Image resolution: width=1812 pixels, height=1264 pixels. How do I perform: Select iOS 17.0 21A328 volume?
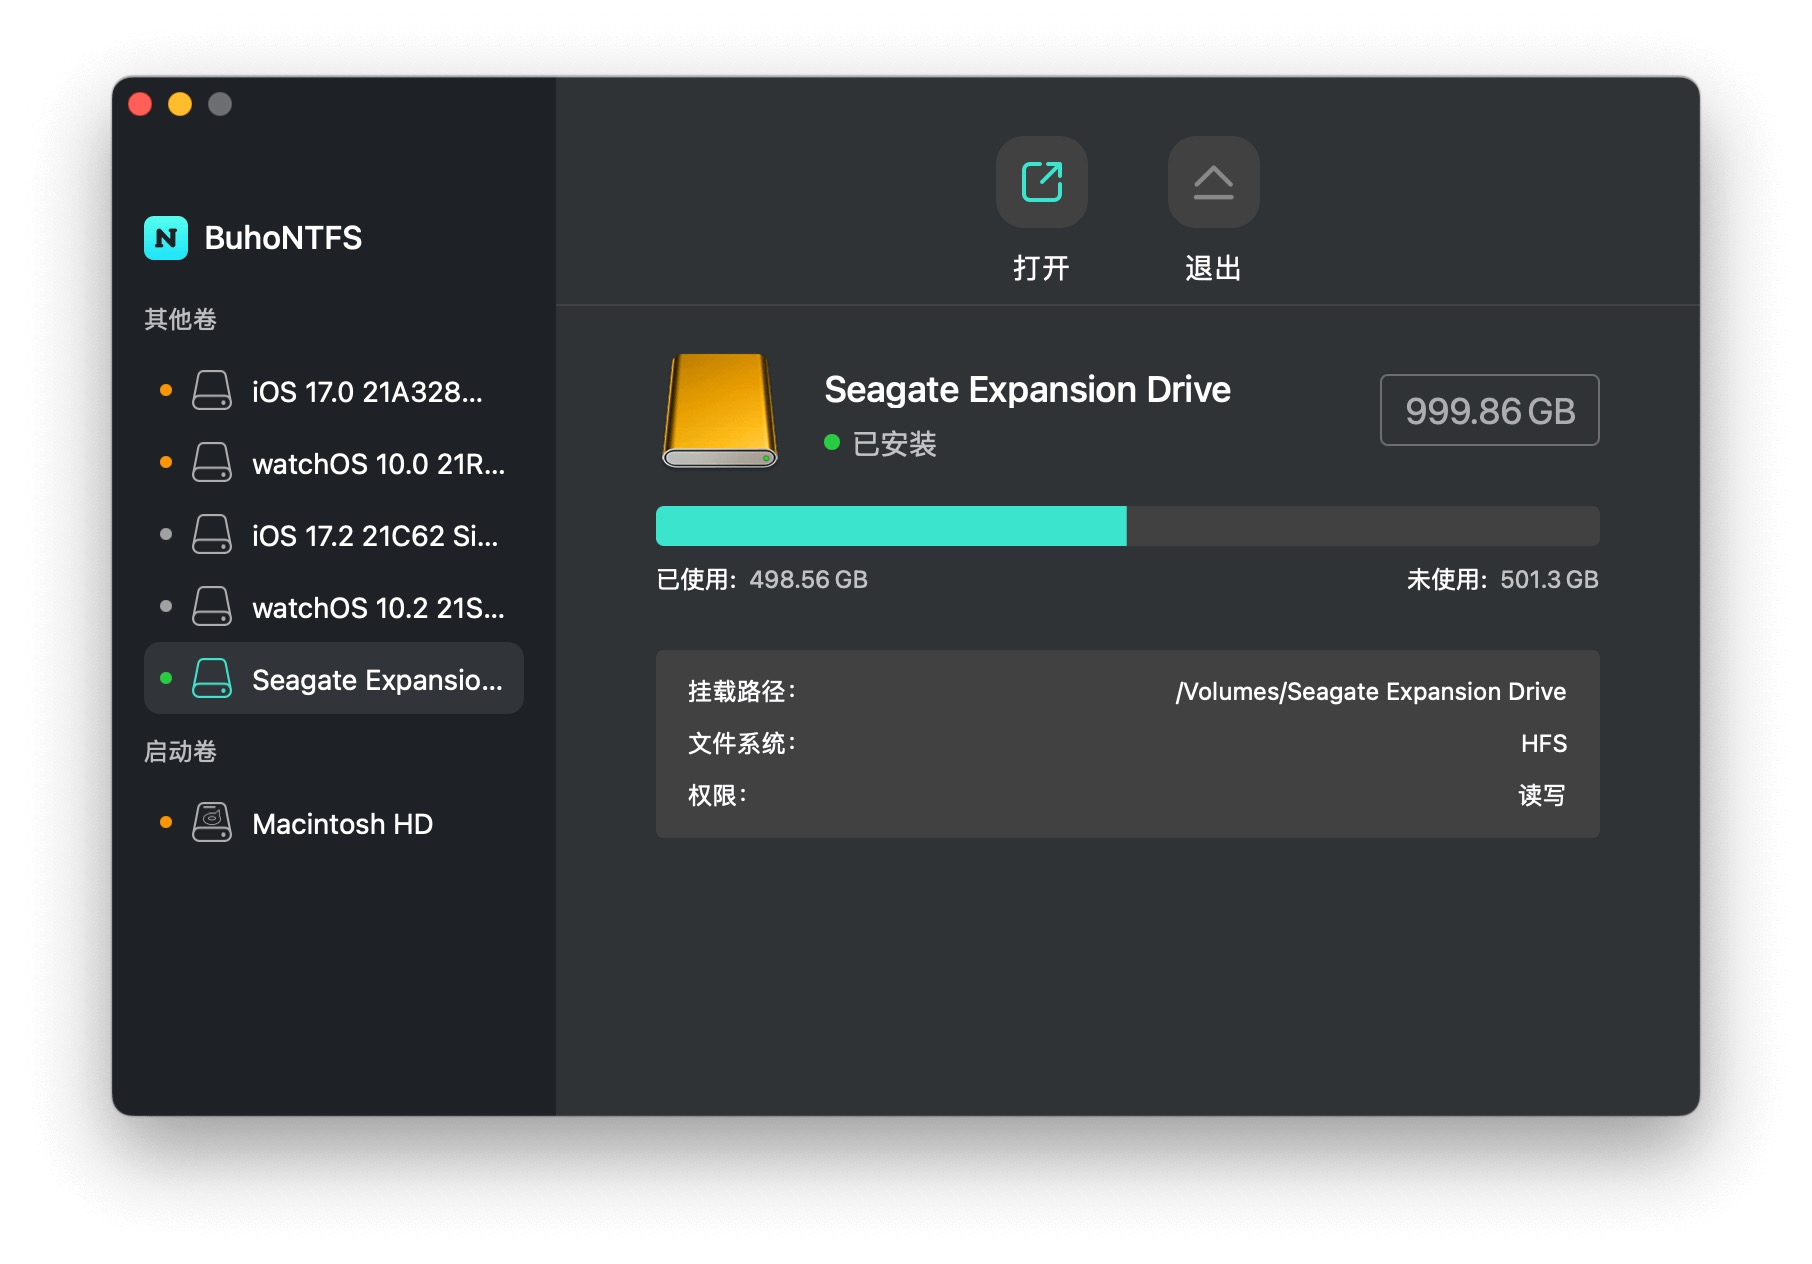point(334,391)
